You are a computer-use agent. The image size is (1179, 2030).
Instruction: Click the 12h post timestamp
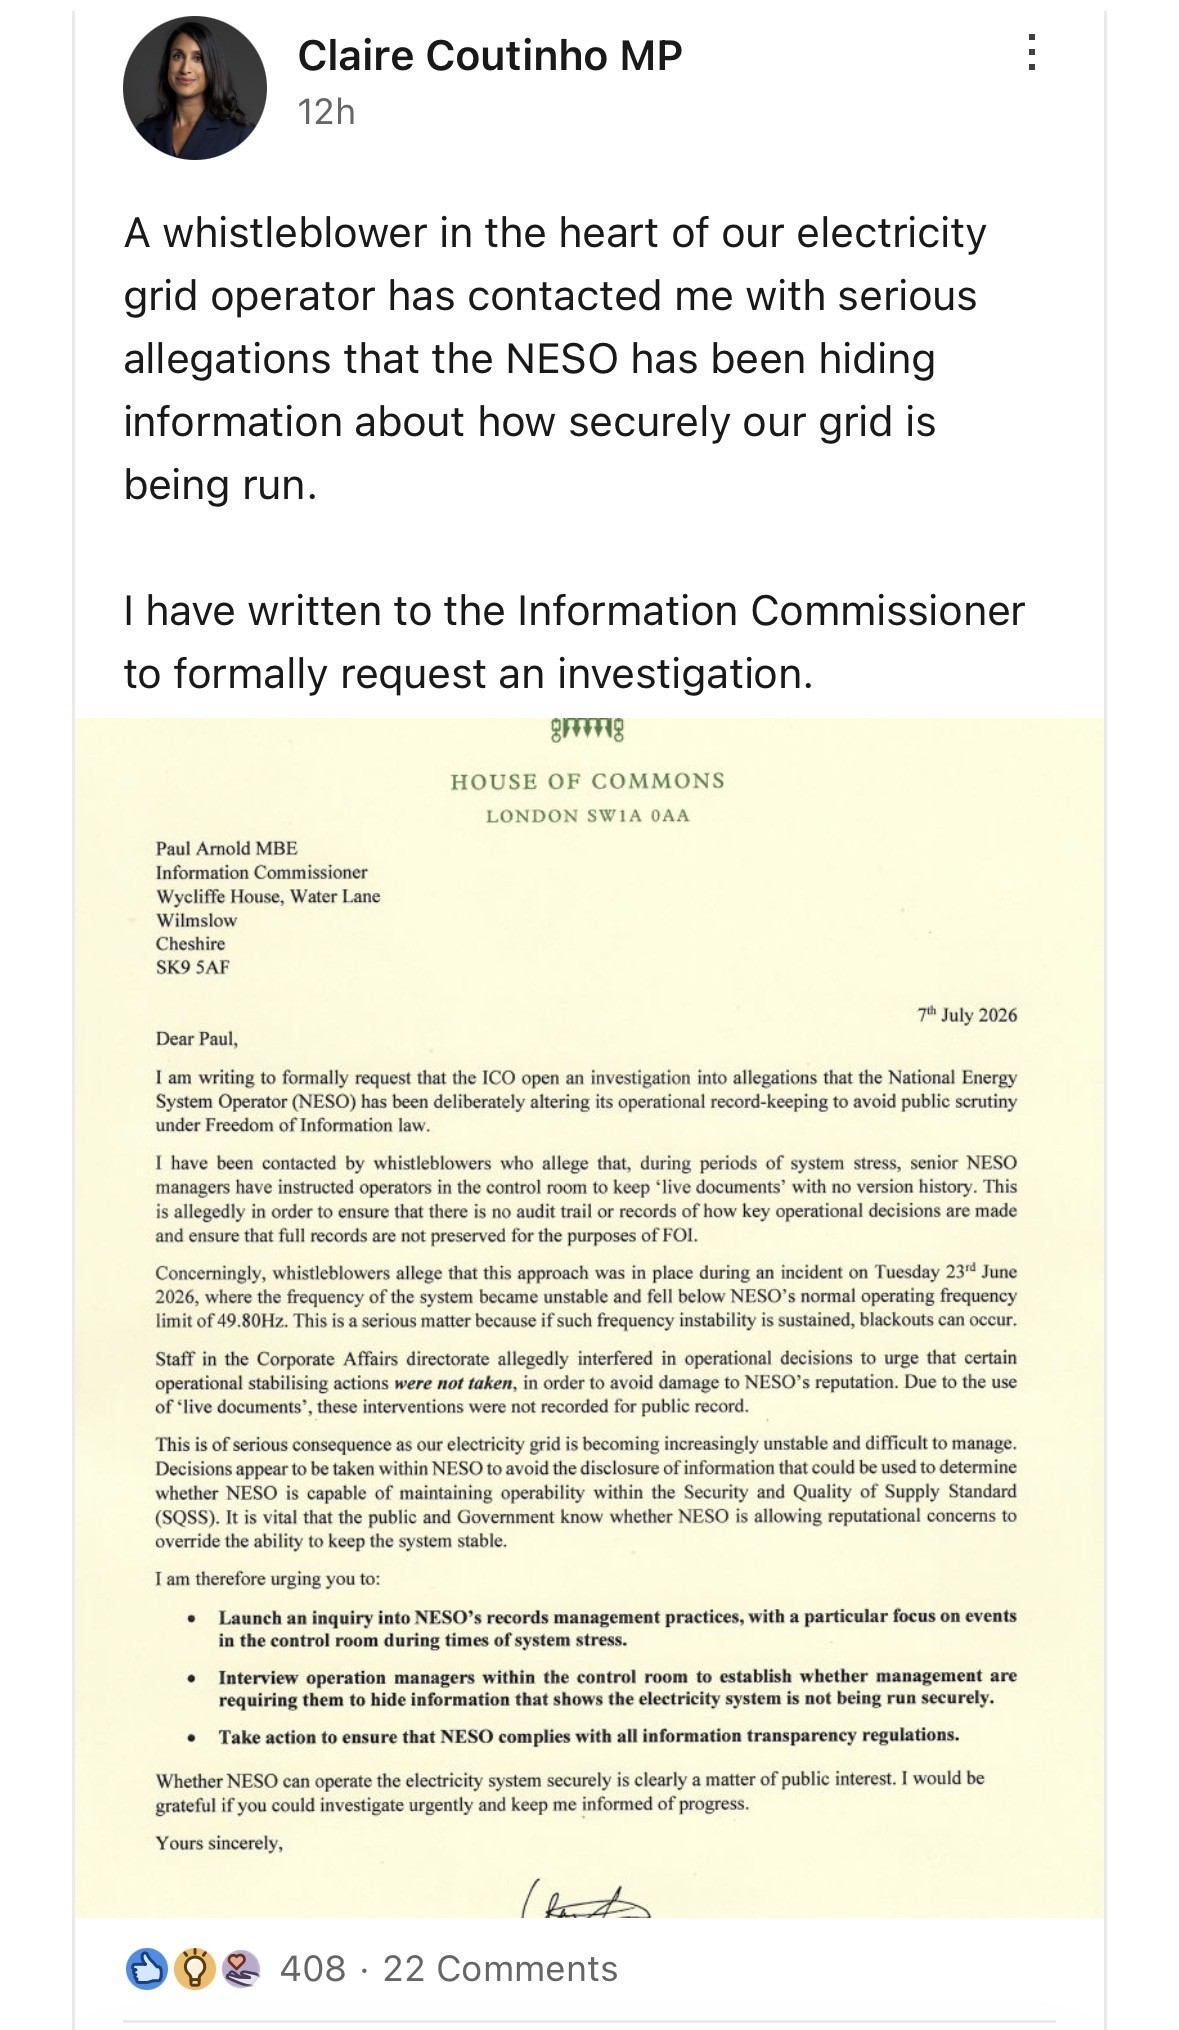pyautogui.click(x=326, y=112)
